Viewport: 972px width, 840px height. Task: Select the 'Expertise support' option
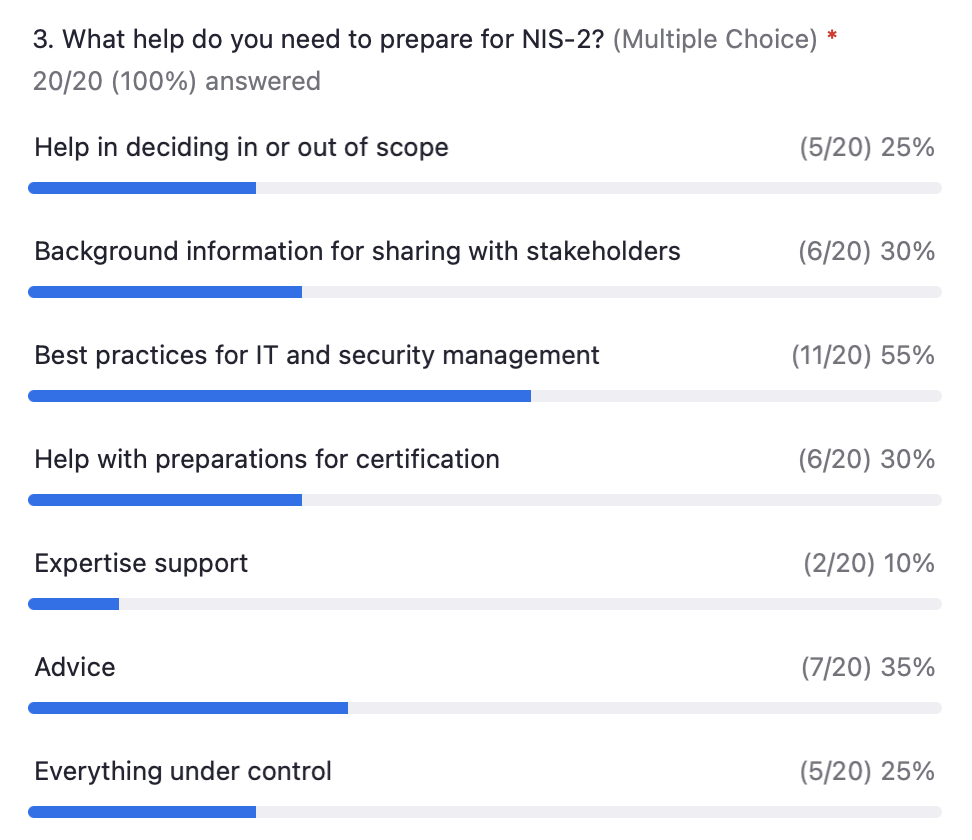point(141,564)
